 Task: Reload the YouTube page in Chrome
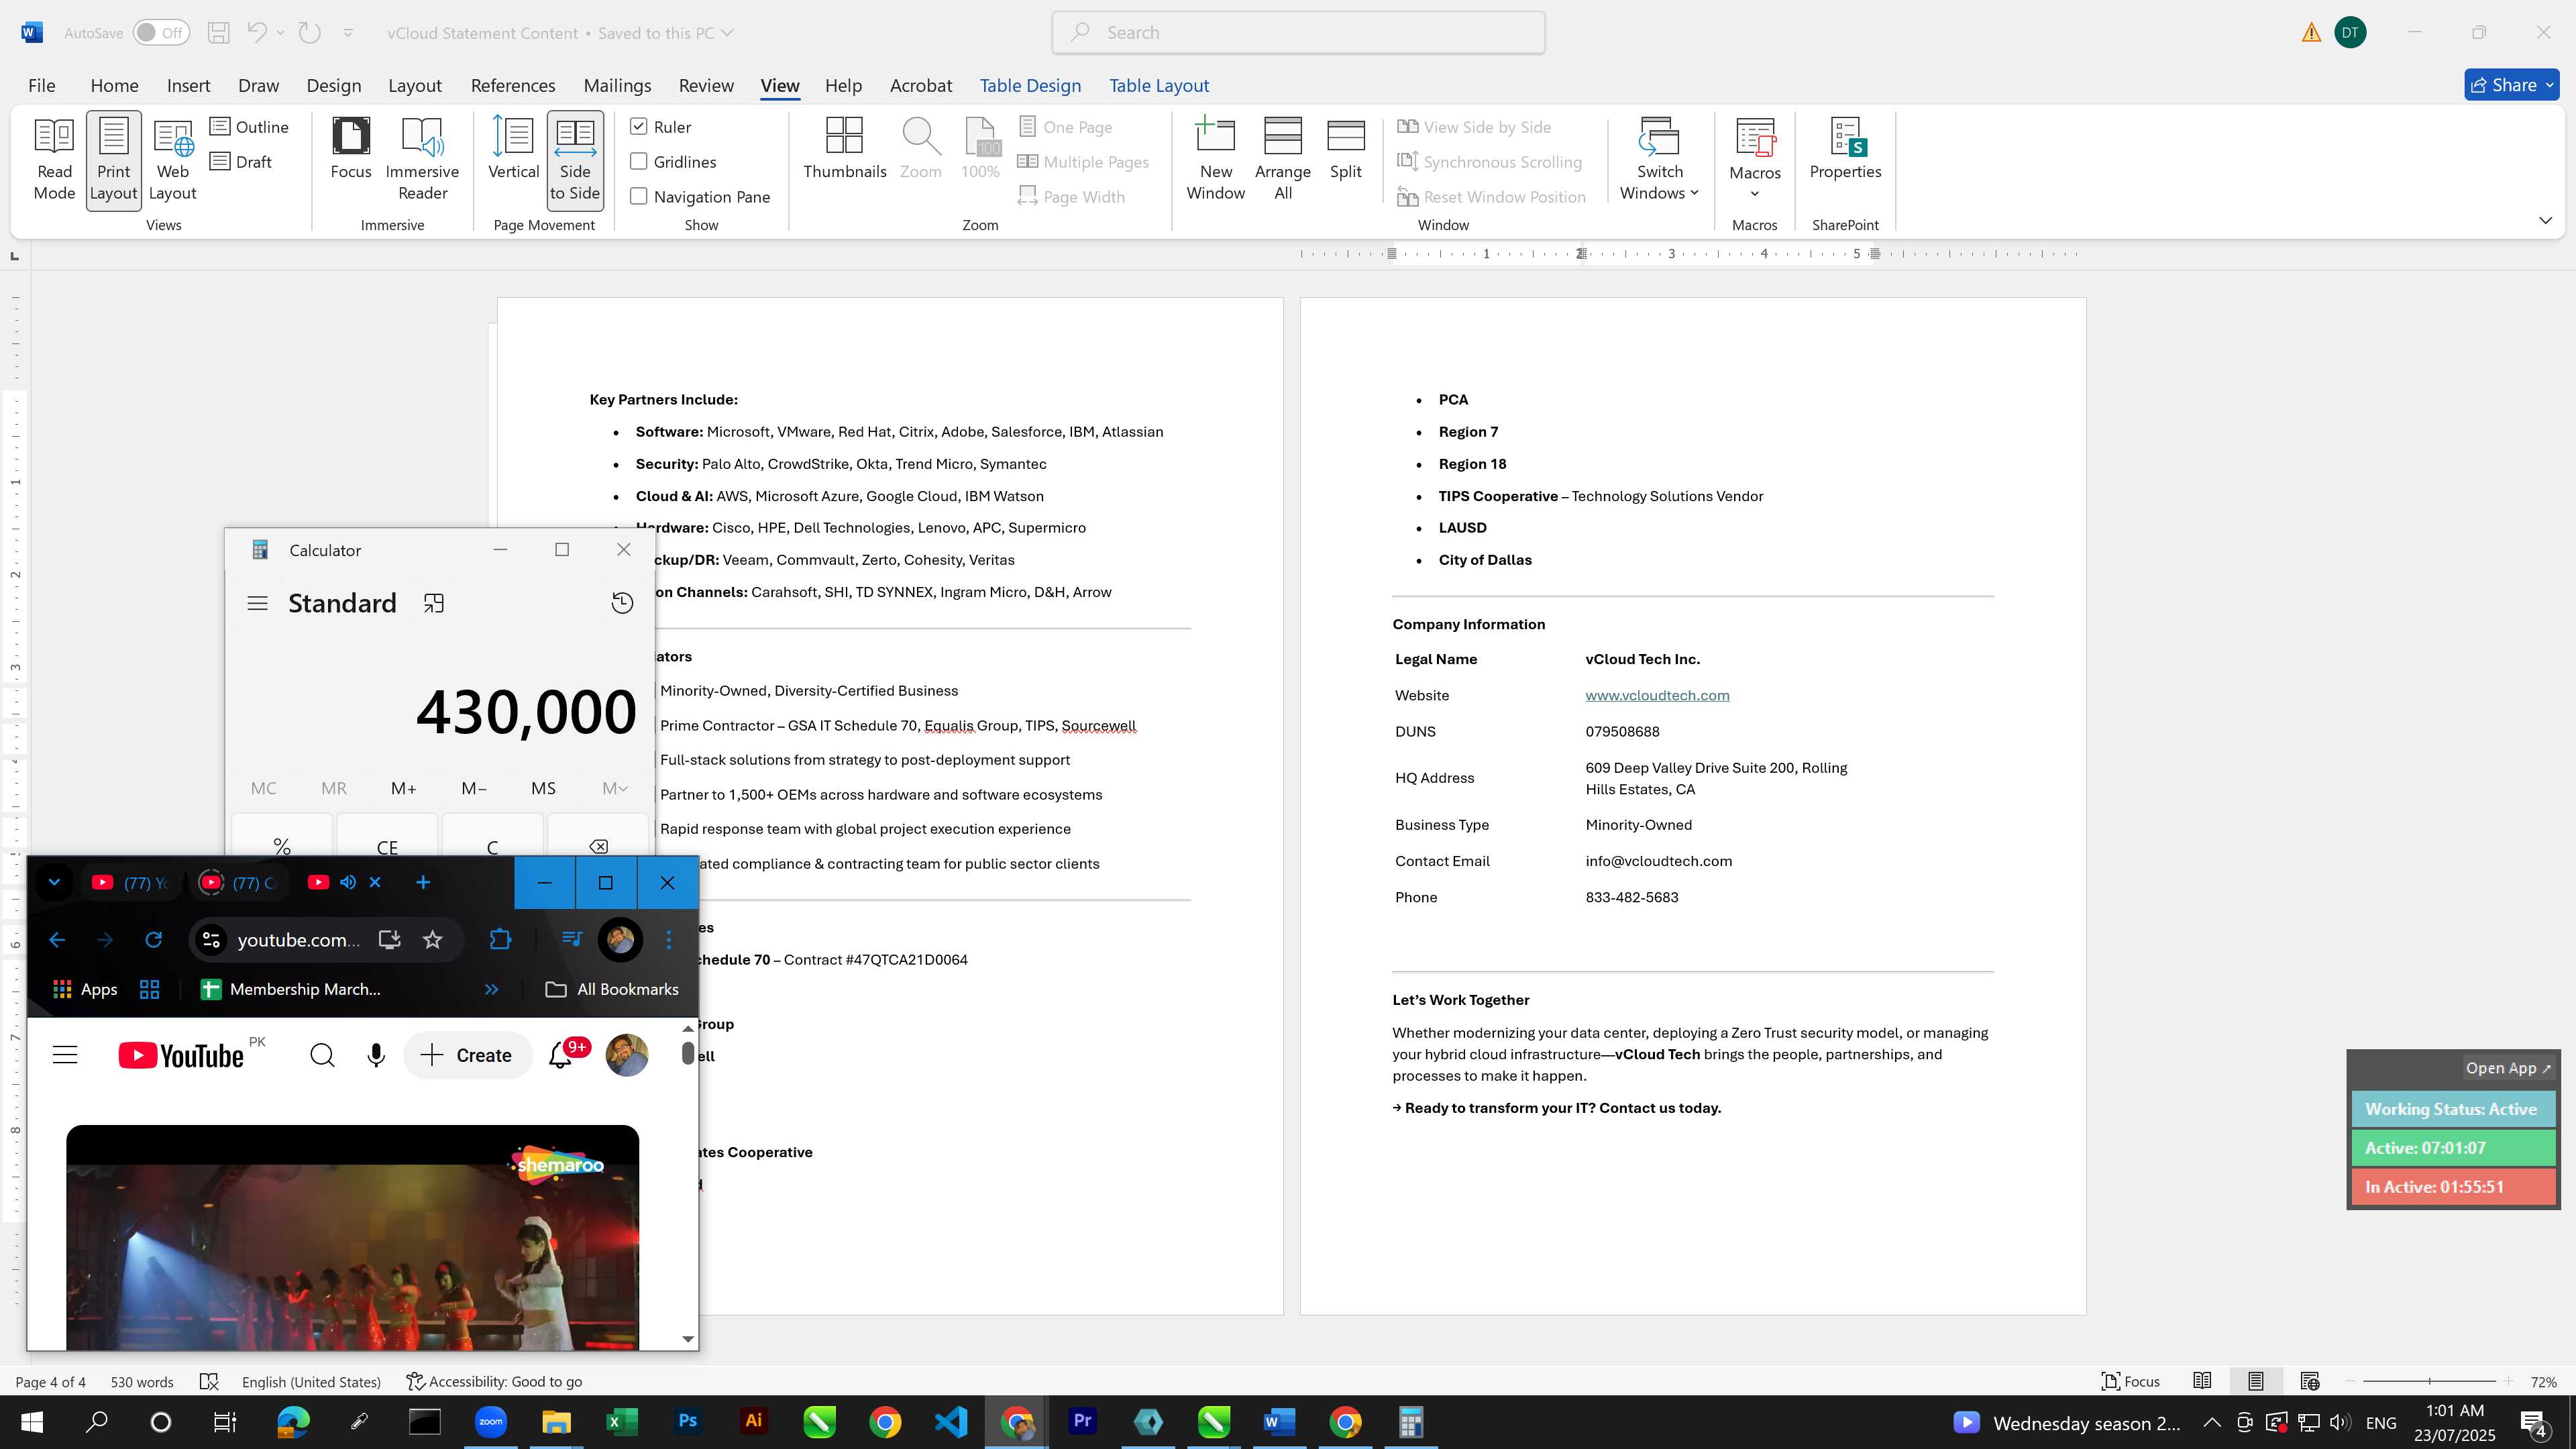point(153,939)
